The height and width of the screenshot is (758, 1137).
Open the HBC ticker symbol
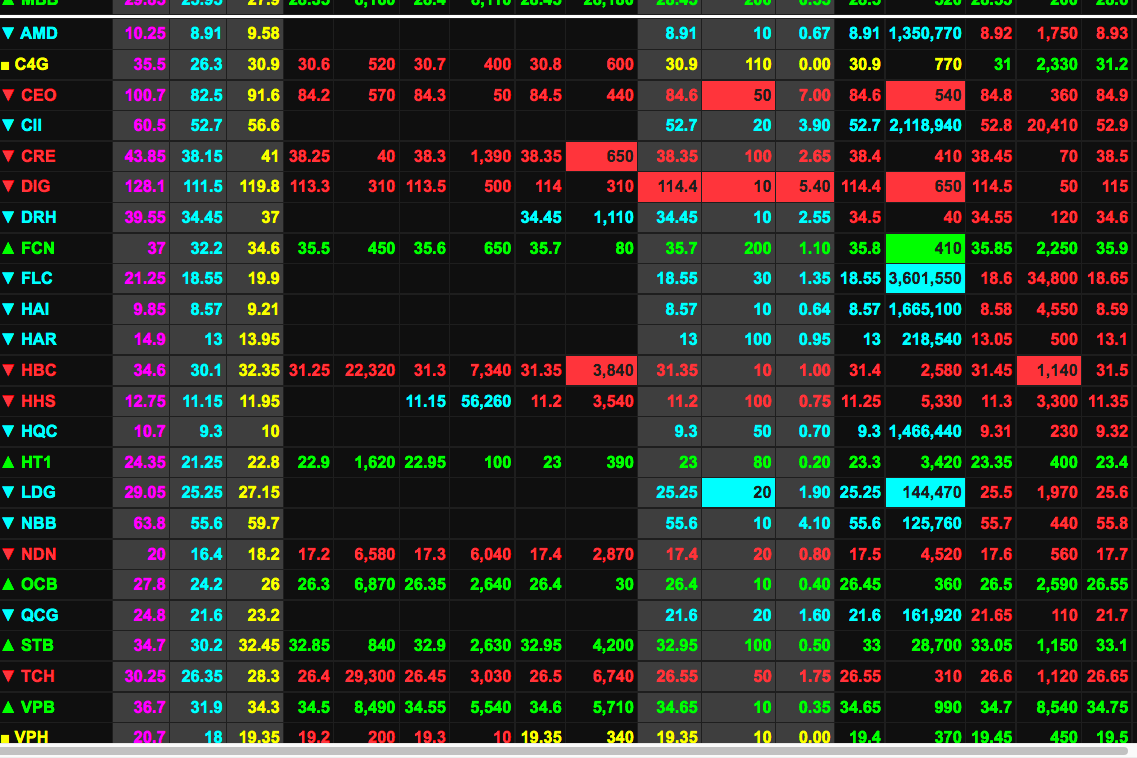(38, 370)
